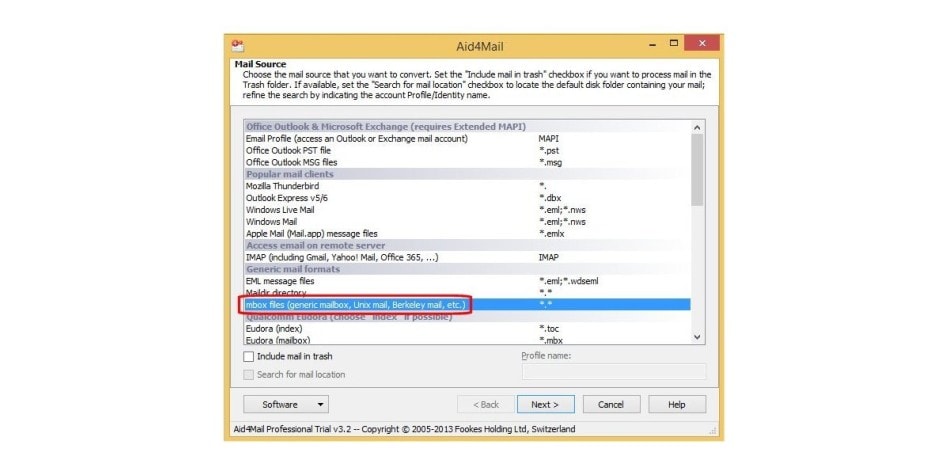950x475 pixels.
Task: Tick the Include mail in trash checkbox
Action: pos(249,356)
